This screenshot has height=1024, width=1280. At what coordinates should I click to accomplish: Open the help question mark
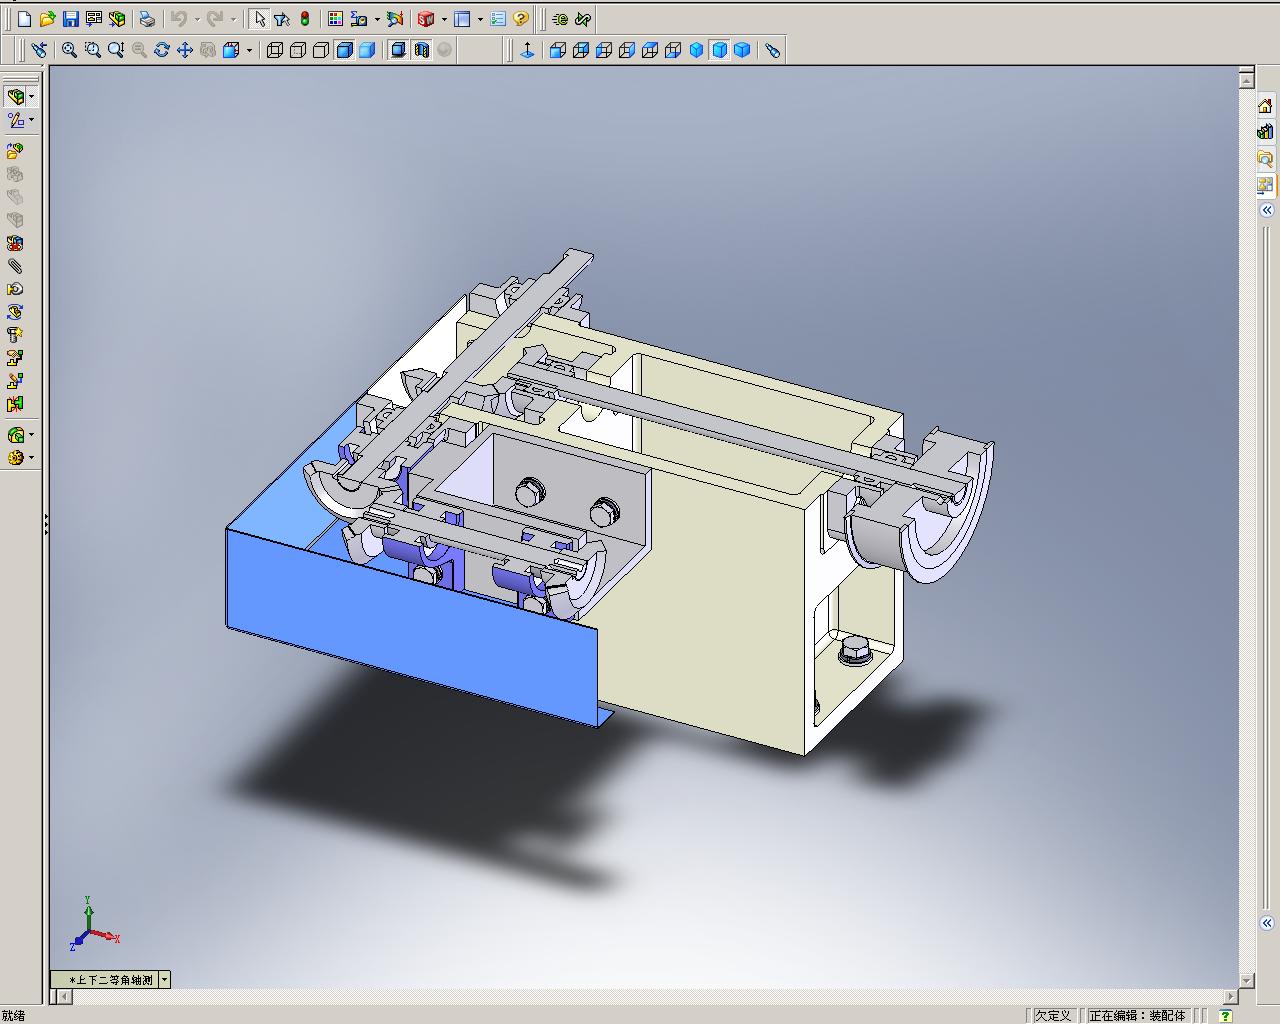[520, 19]
